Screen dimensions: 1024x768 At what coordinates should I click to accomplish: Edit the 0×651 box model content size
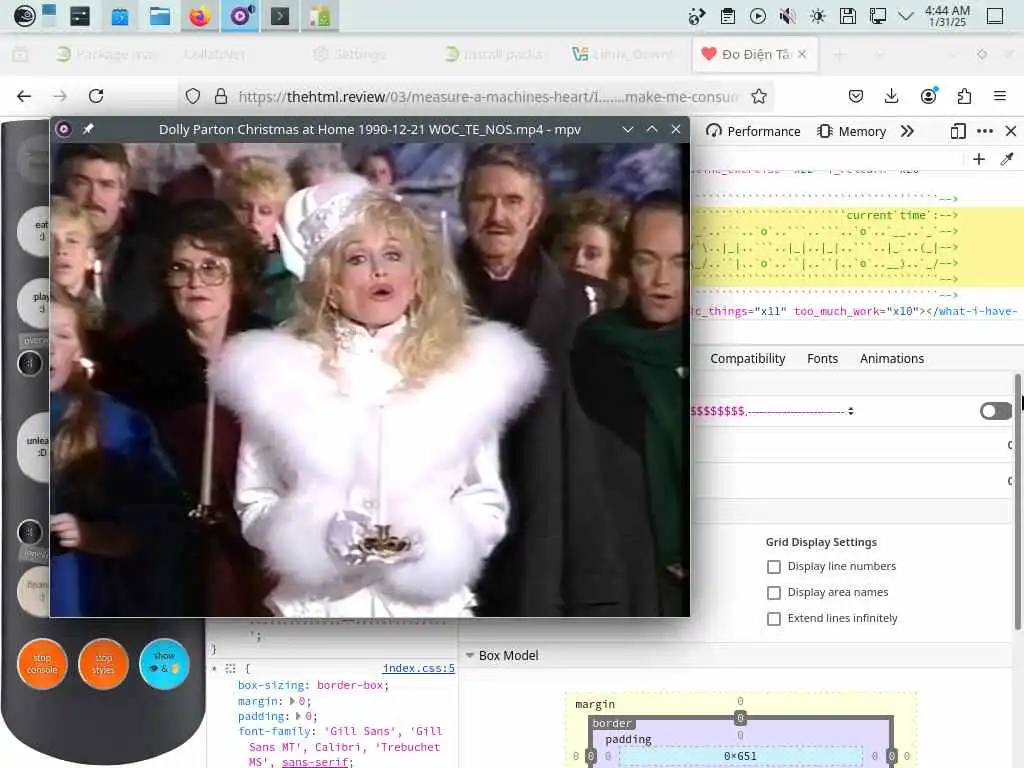[x=740, y=756]
